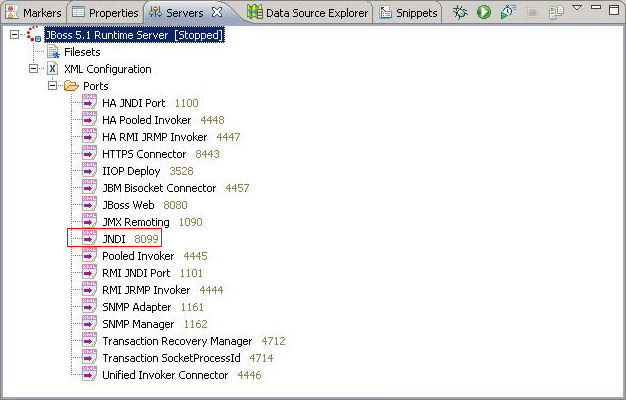626x400 pixels.
Task: Click the Ports folder icon
Action: [x=70, y=86]
